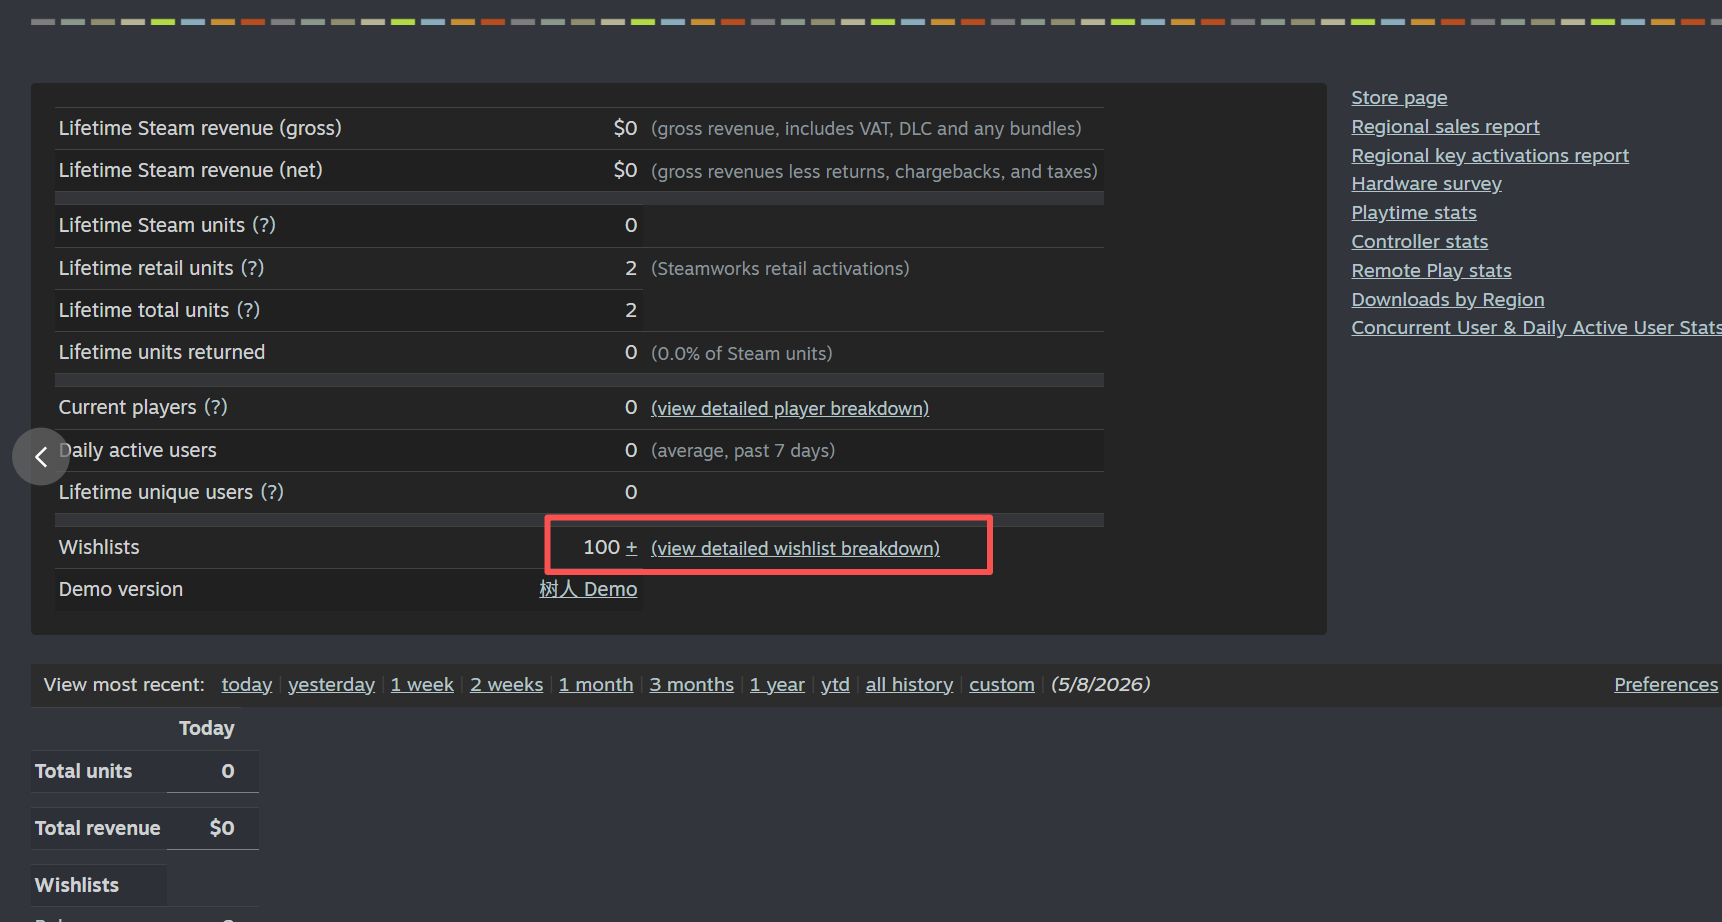Open Remote Play stats

[x=1431, y=271]
